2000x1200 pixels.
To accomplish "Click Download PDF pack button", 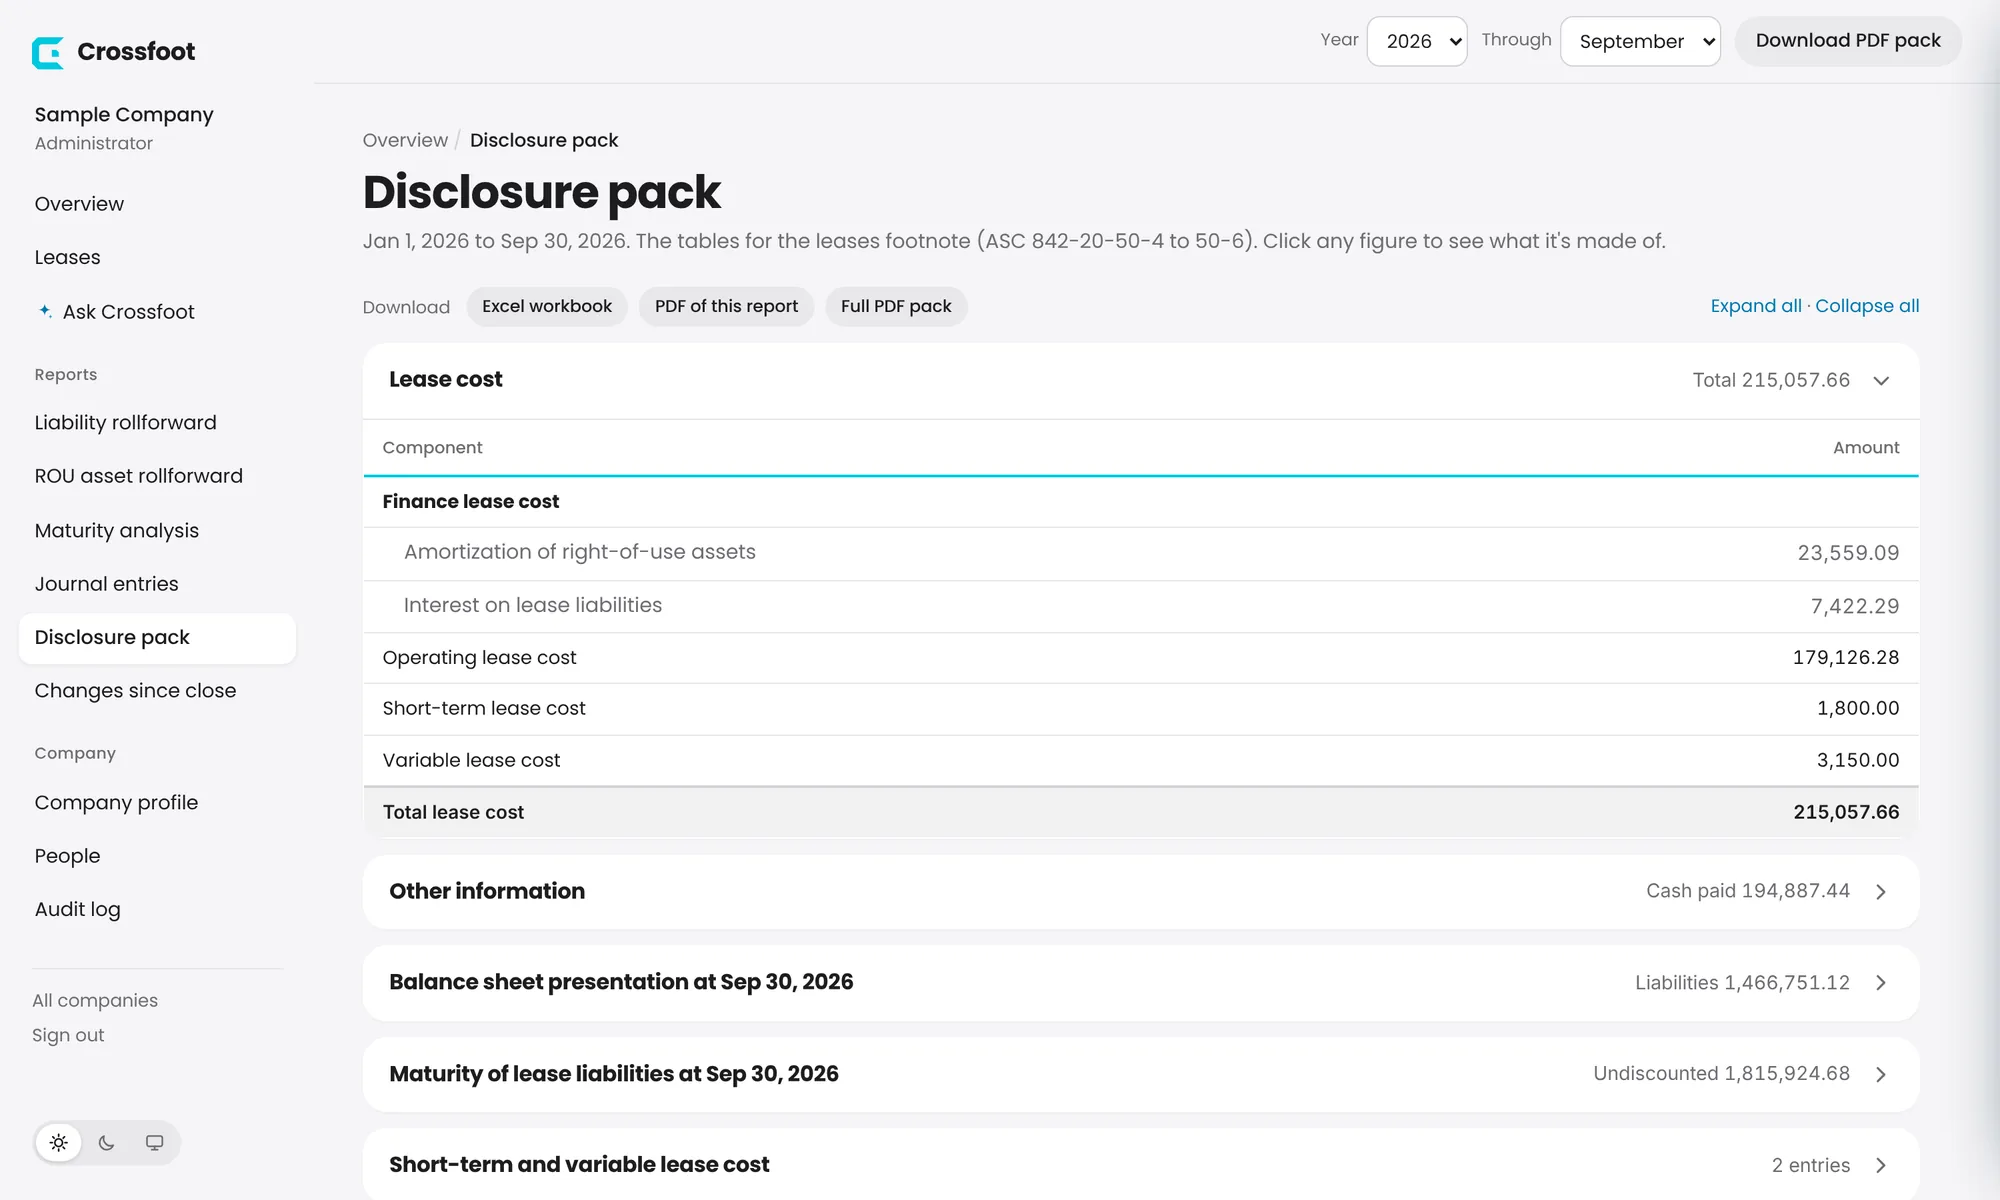I will click(1848, 41).
